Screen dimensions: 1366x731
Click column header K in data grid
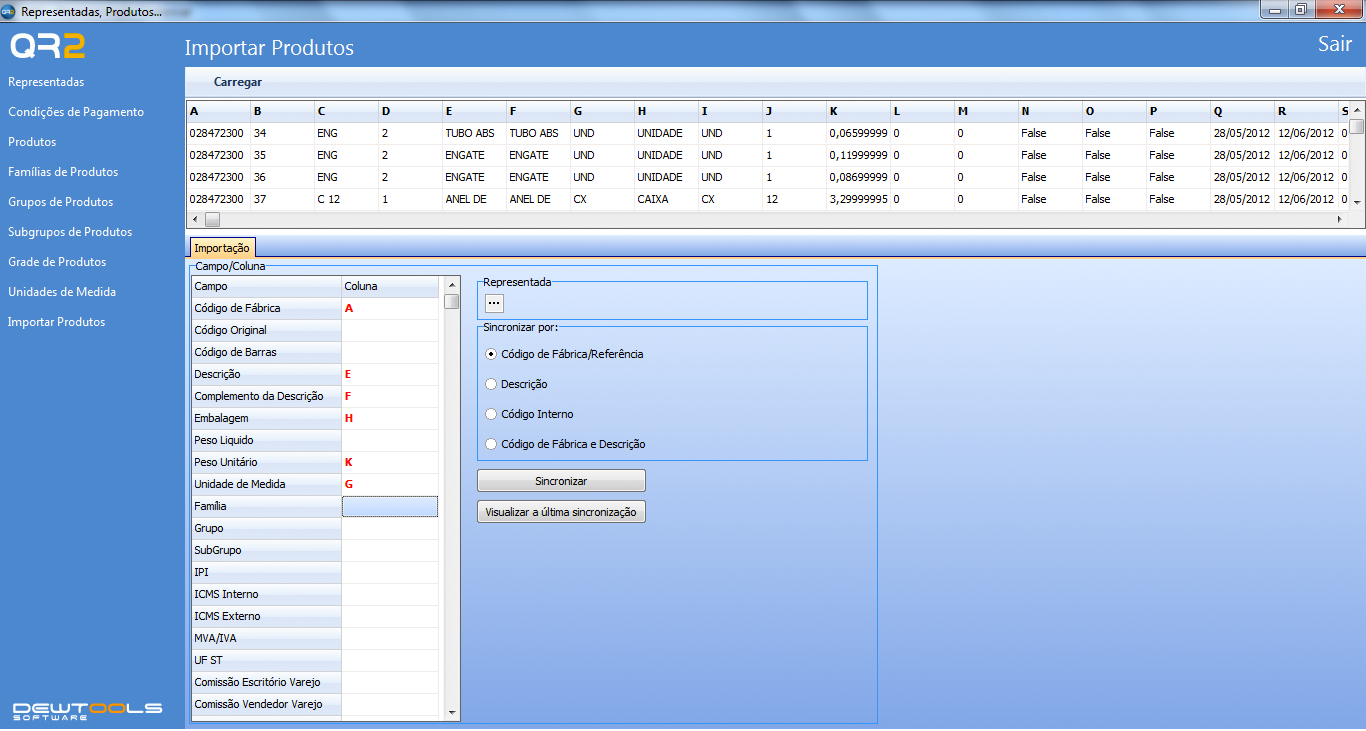coord(858,111)
